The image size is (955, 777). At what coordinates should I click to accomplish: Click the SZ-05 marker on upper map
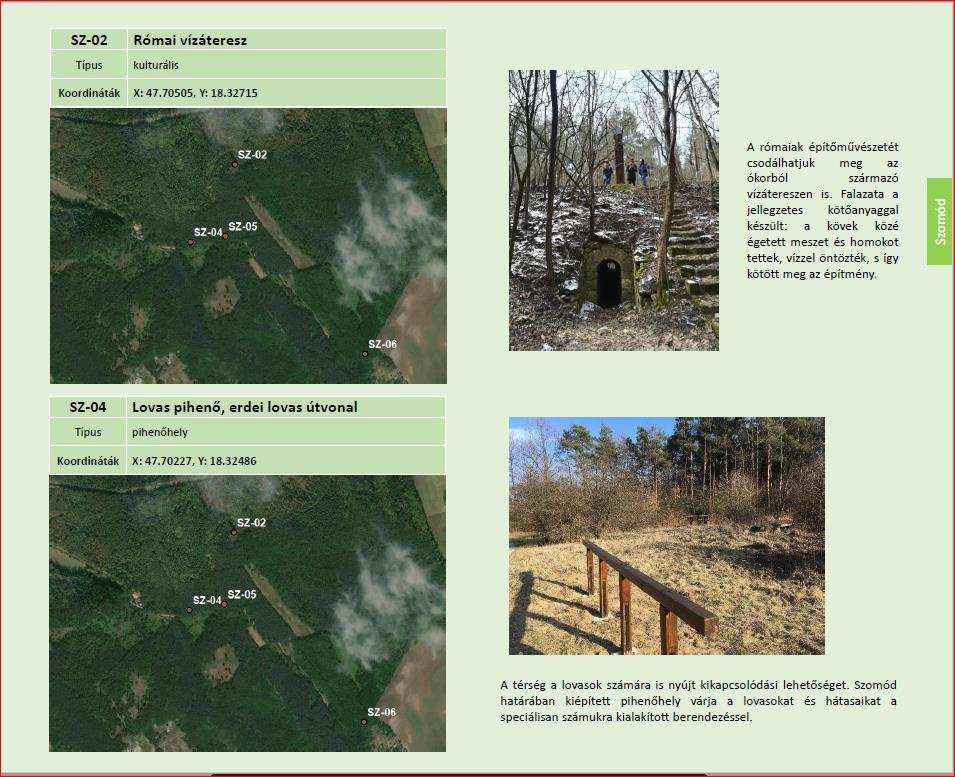click(x=225, y=236)
